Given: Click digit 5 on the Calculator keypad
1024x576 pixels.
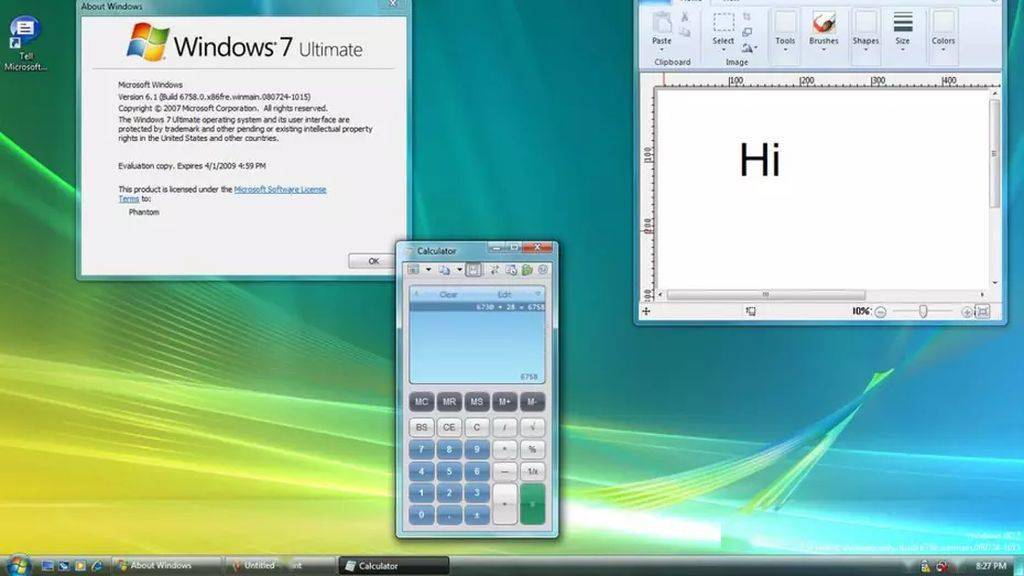Looking at the screenshot, I should click(449, 471).
